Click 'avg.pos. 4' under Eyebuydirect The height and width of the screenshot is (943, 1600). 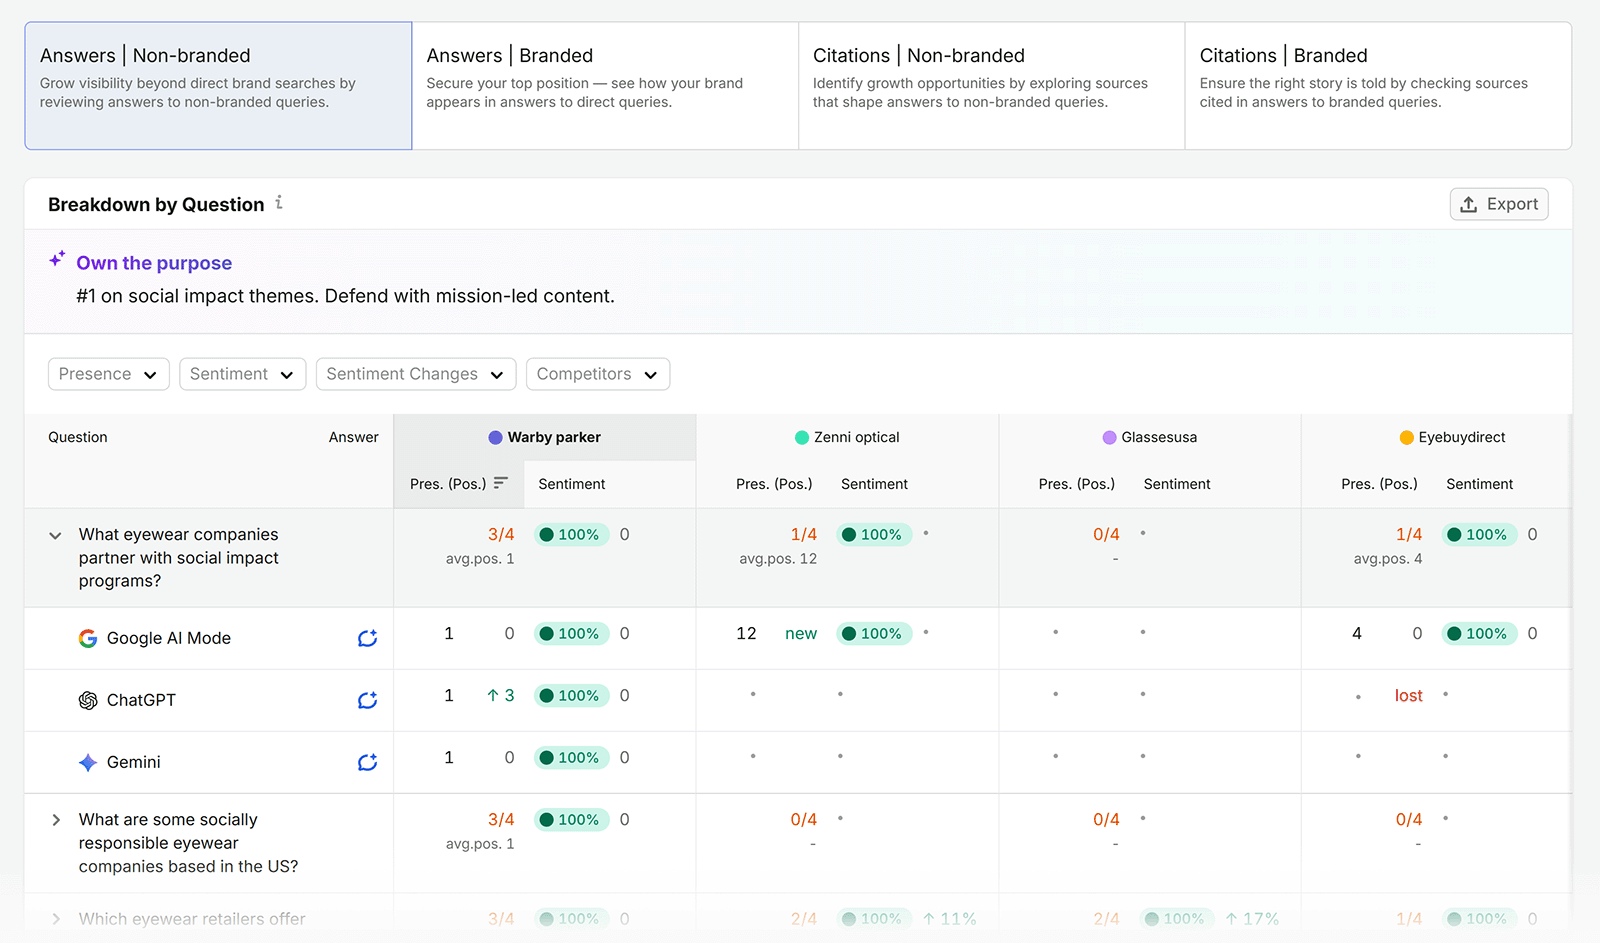click(x=1388, y=559)
